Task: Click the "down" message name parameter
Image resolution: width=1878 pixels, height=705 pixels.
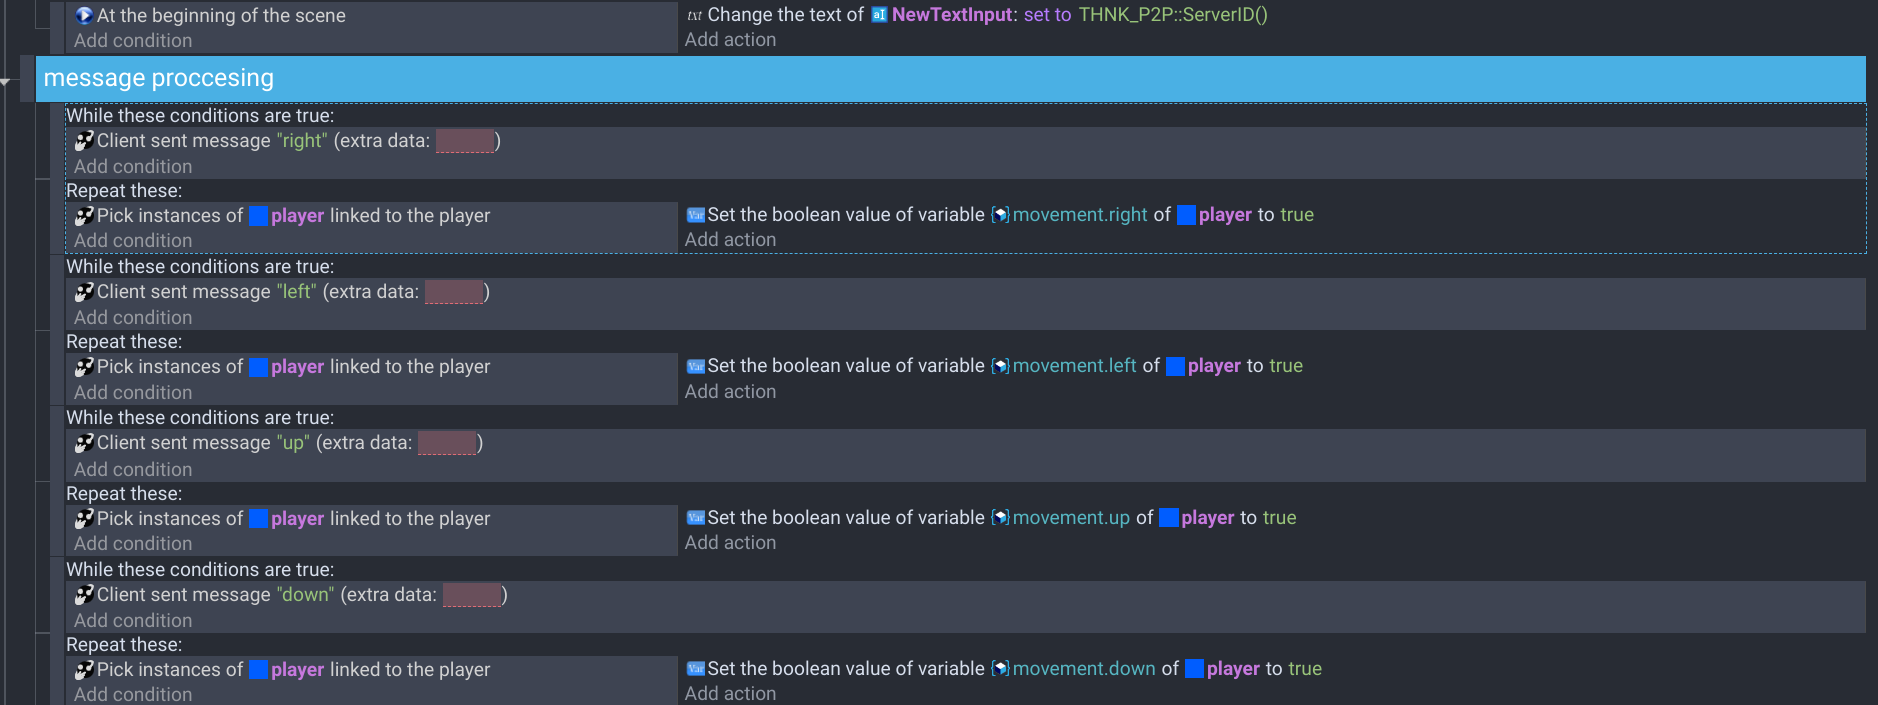Action: (305, 595)
